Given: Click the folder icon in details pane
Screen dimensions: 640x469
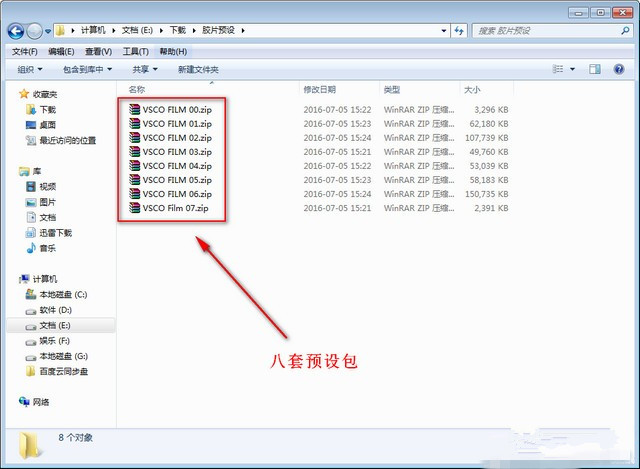Looking at the screenshot, I should point(30,445).
